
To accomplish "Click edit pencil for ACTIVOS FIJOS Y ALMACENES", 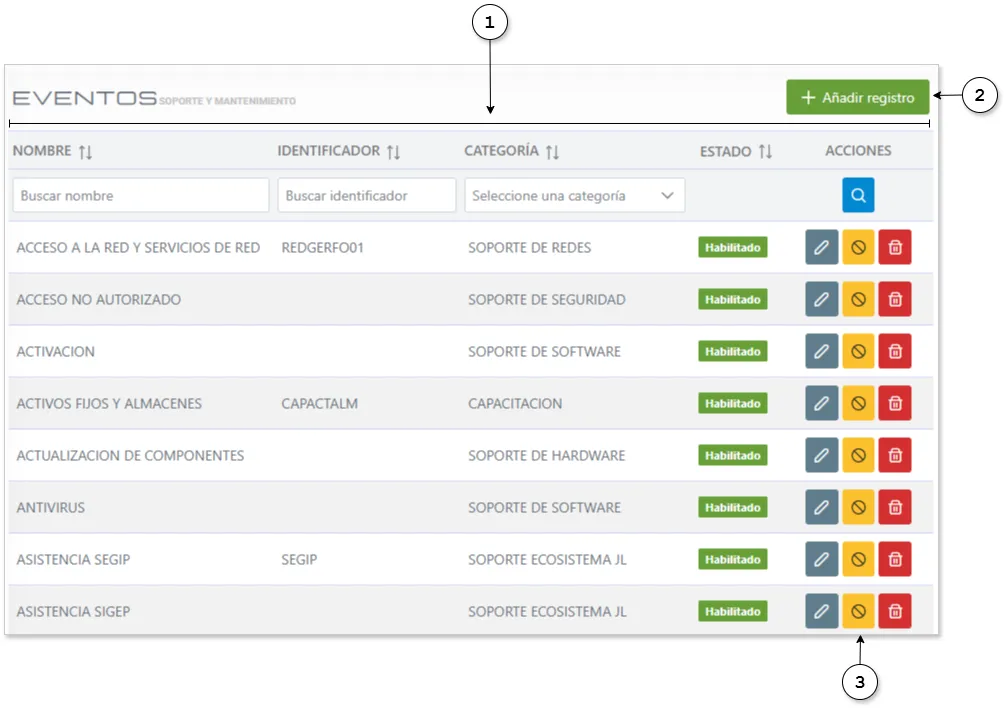I will pos(821,403).
